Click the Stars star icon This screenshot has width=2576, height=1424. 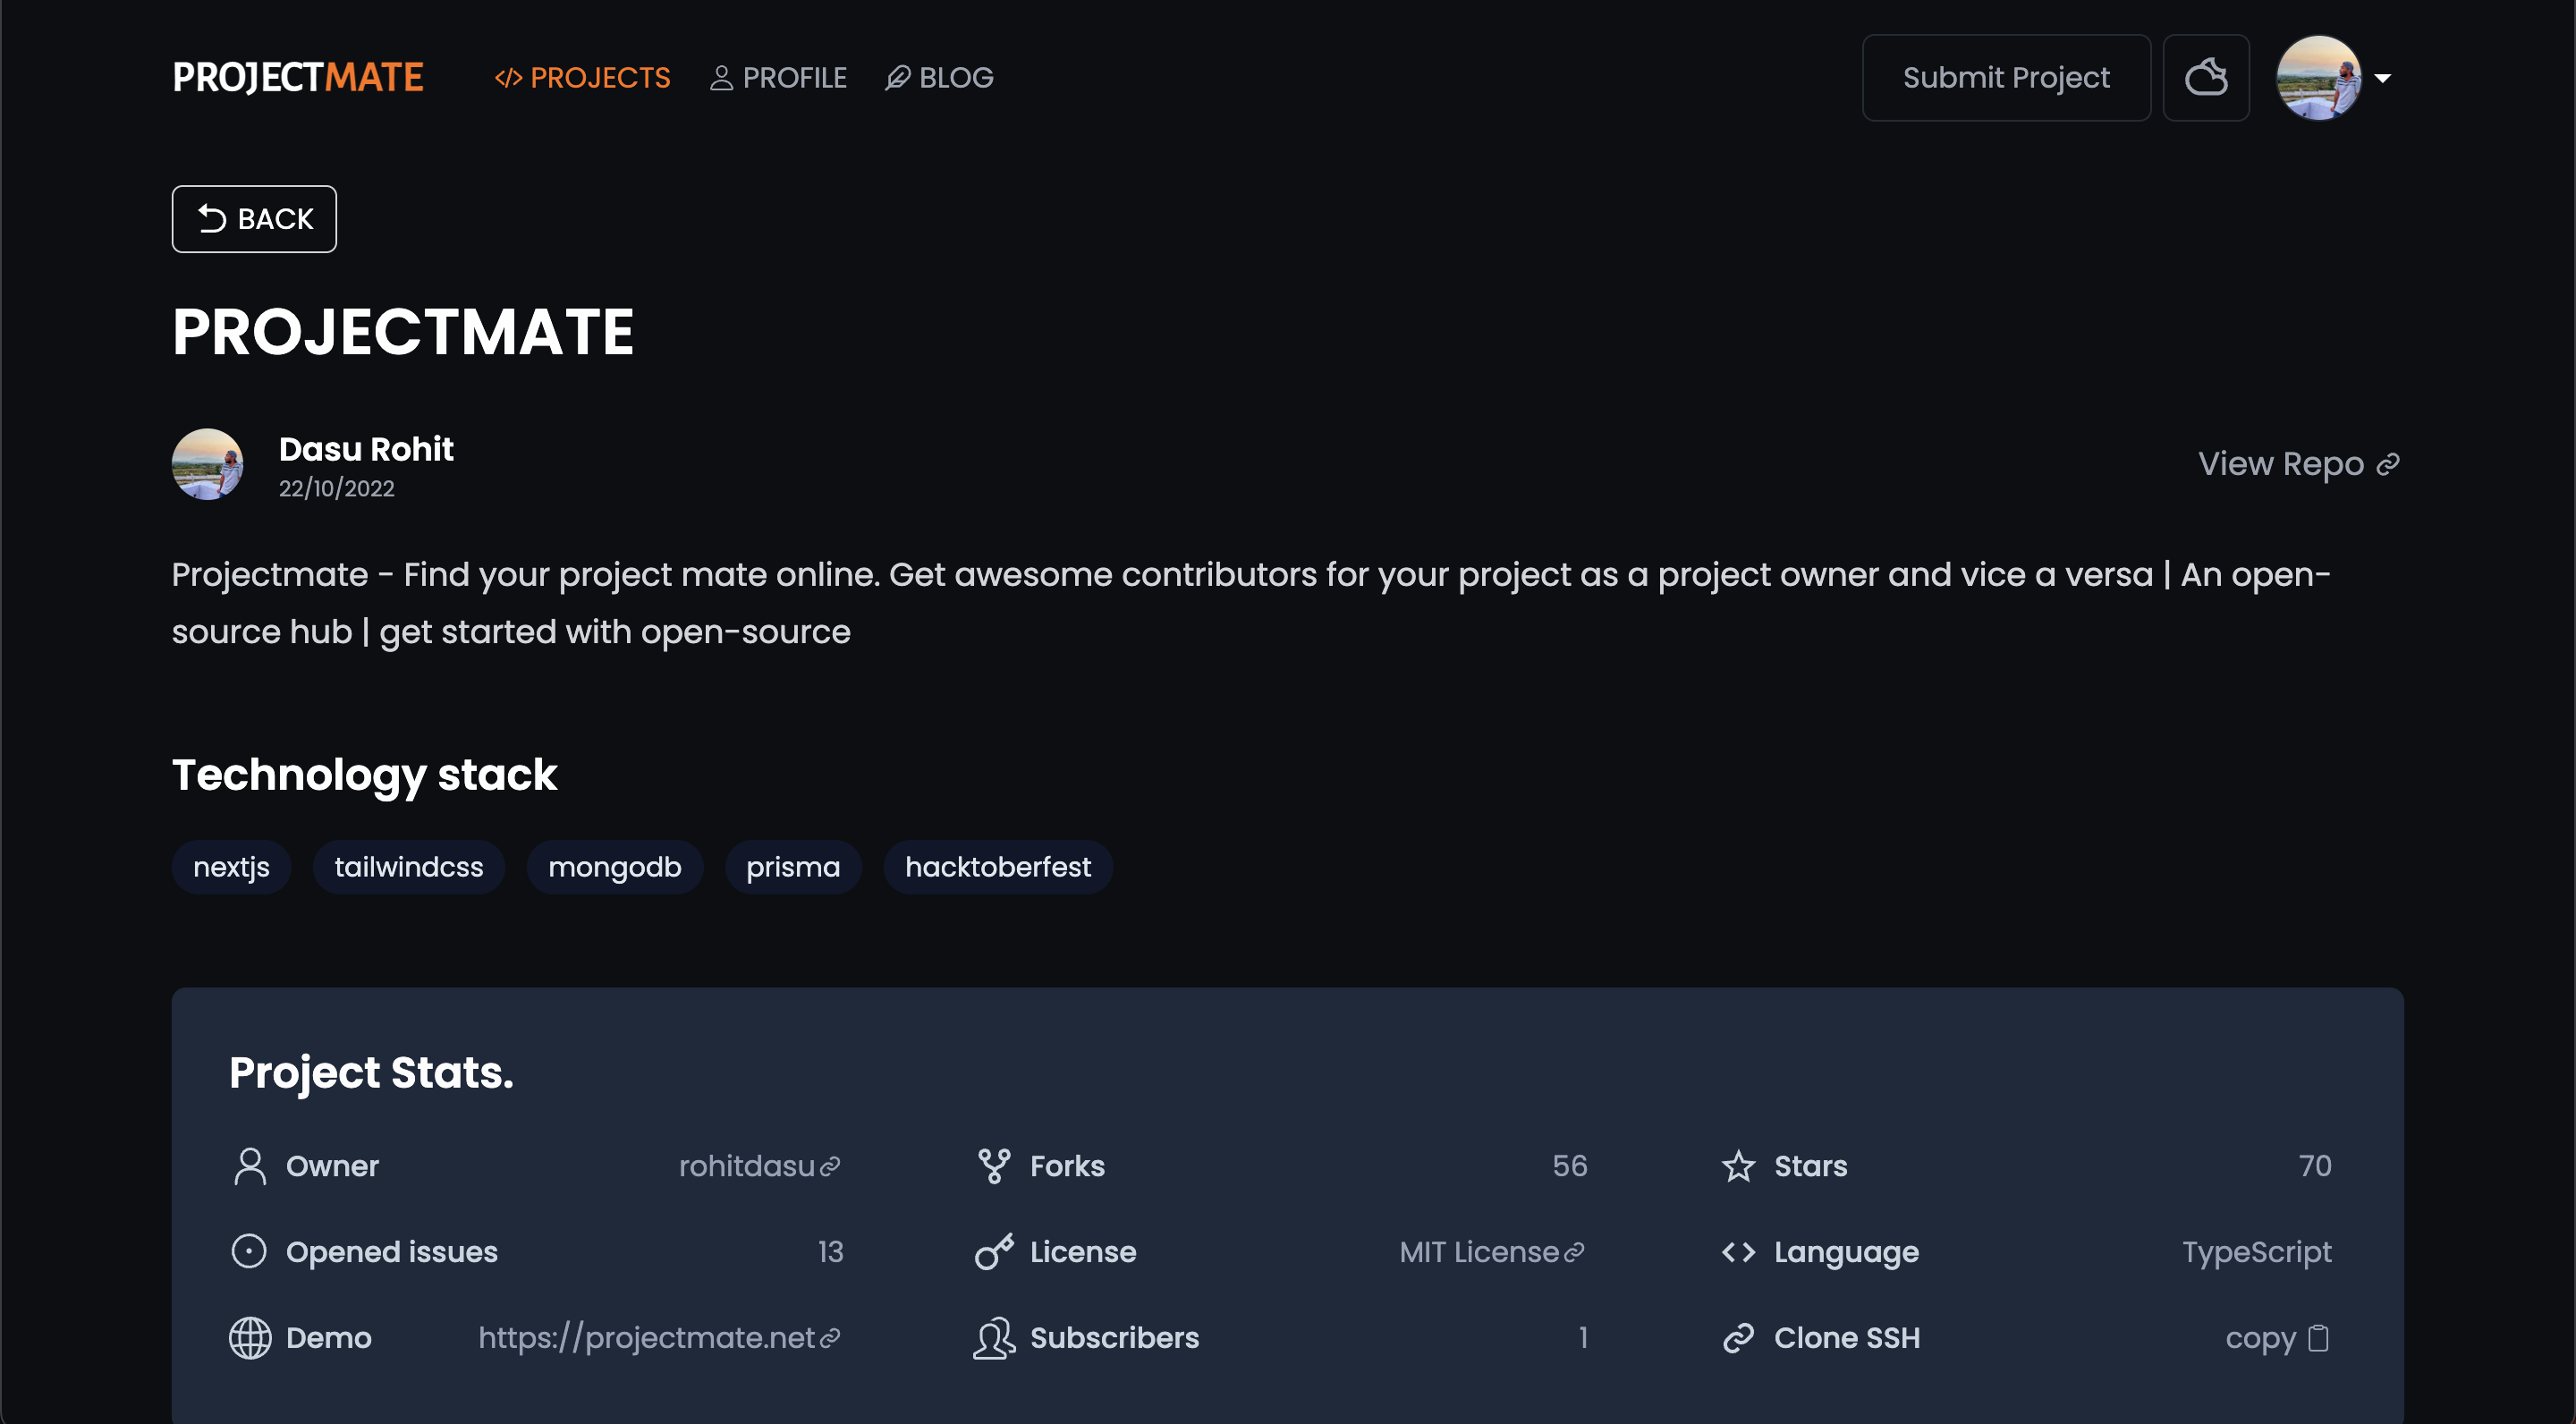click(x=1739, y=1166)
